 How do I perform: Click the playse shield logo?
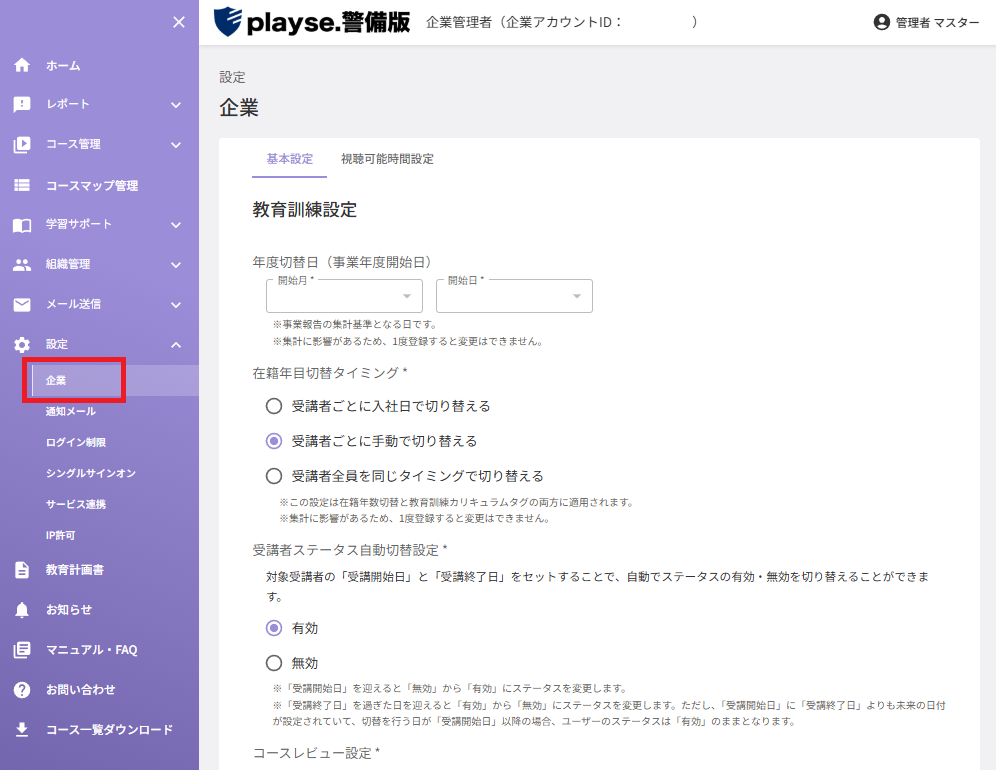227,22
